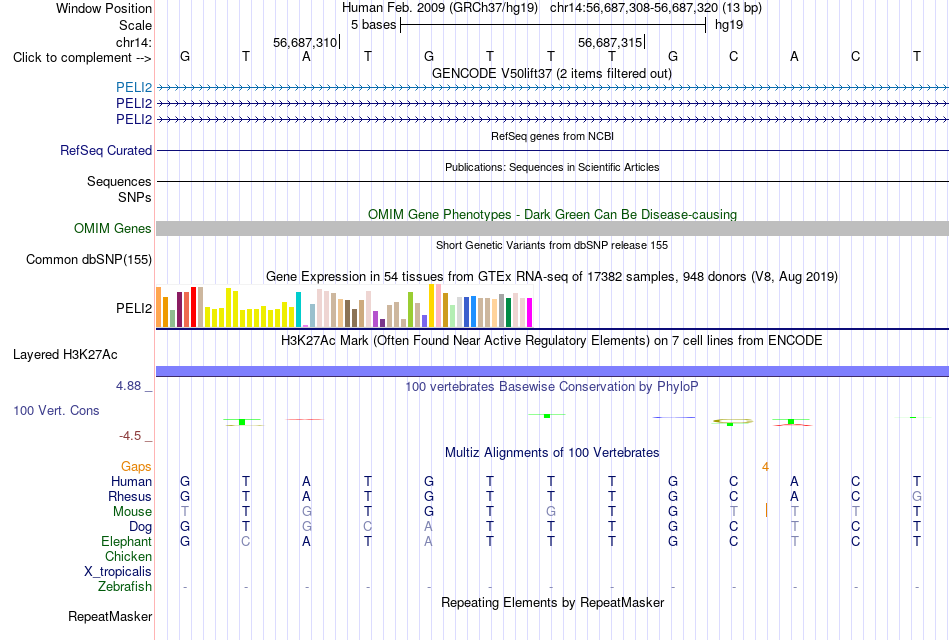Click the gray OMIM Genes bar

552,228
